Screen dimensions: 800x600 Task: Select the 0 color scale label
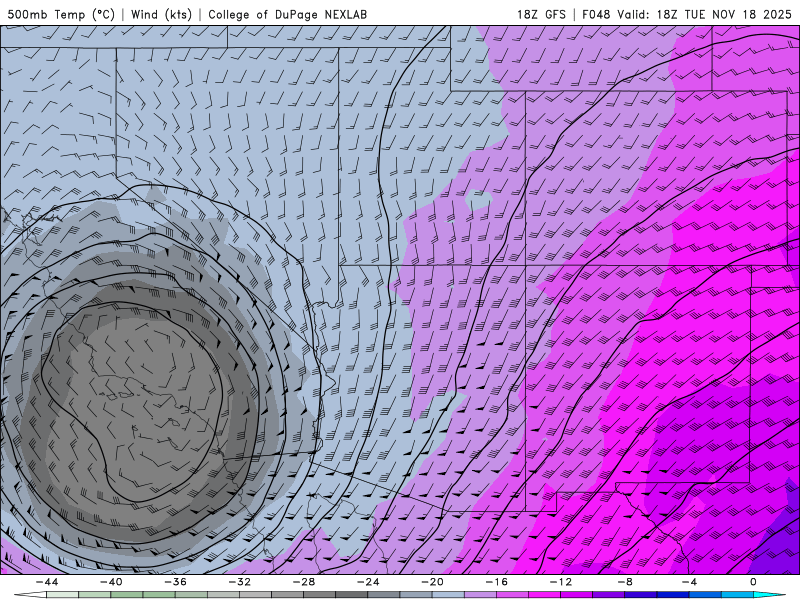754,582
